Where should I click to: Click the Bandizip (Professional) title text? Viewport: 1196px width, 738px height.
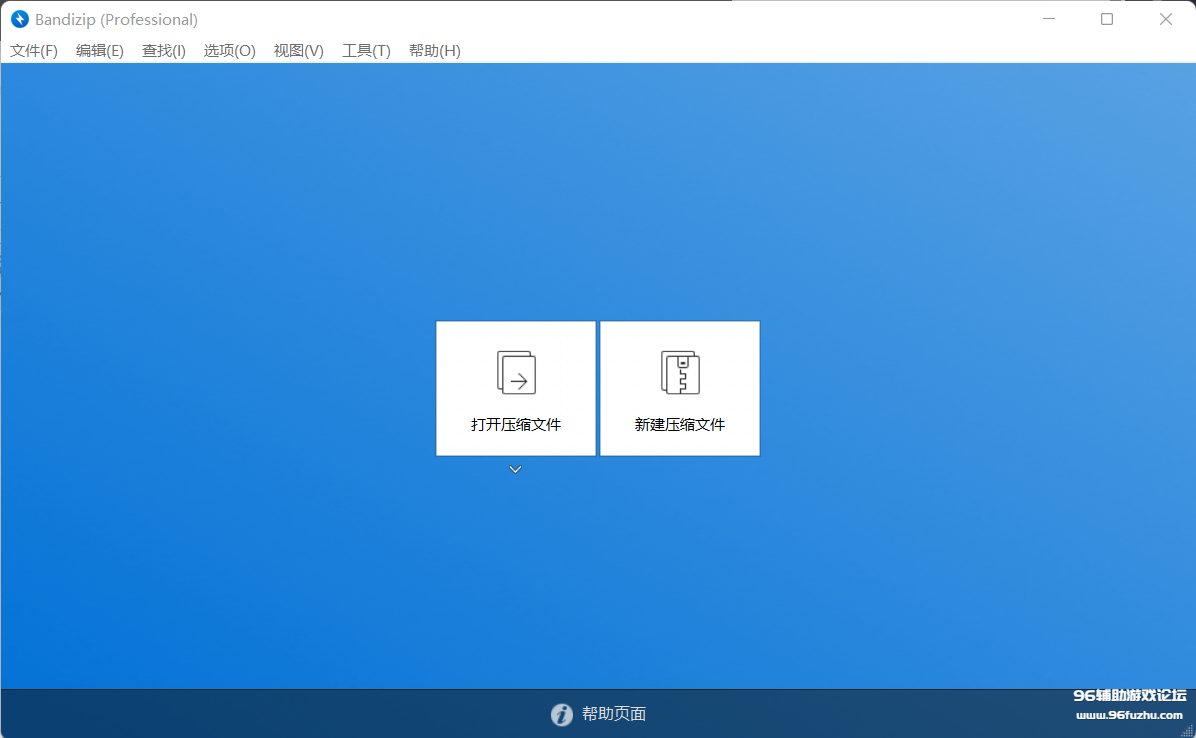pyautogui.click(x=116, y=20)
